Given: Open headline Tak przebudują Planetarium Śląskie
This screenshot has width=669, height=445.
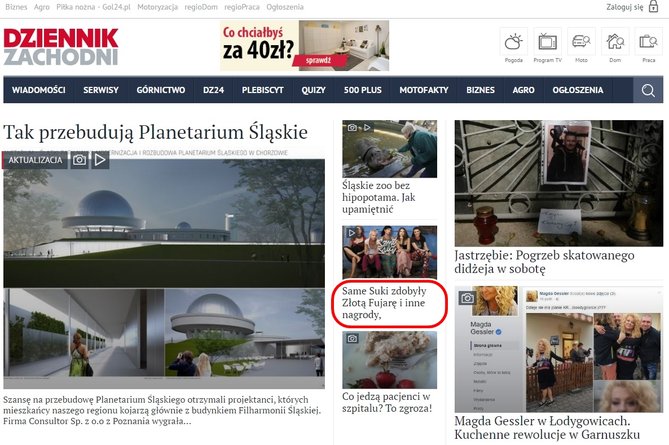Looking at the screenshot, I should point(155,132).
